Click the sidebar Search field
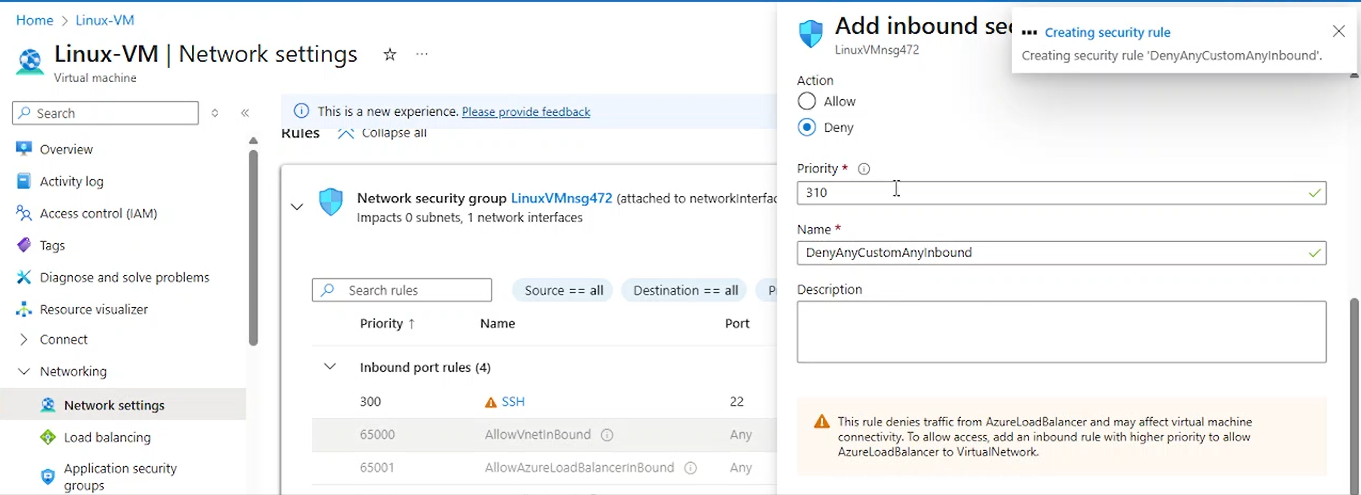The height and width of the screenshot is (495, 1361). tap(105, 113)
